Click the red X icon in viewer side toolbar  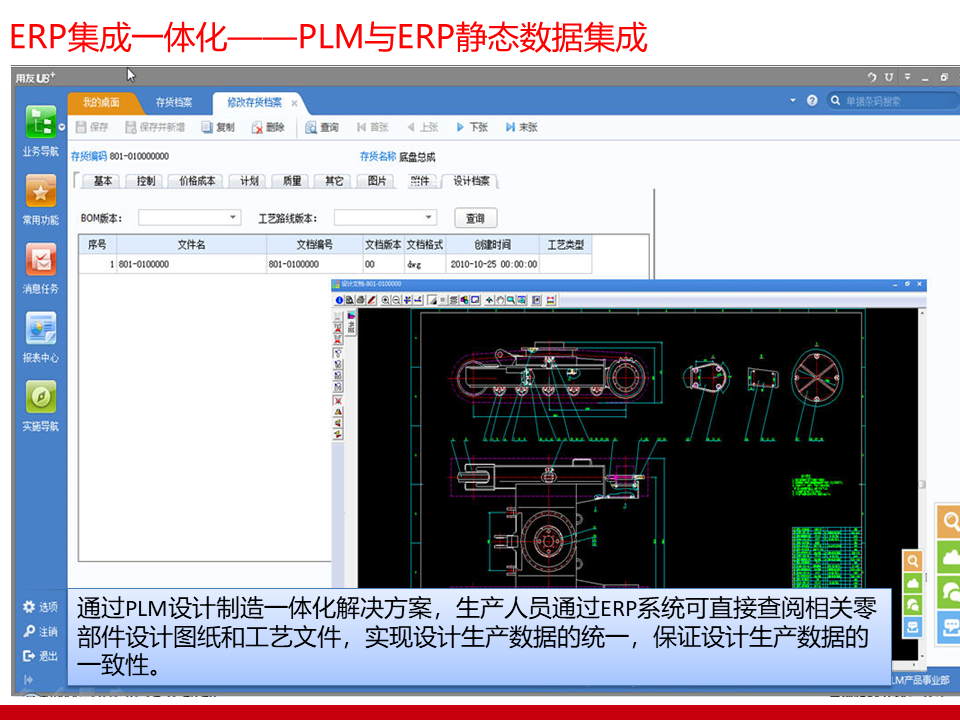click(x=337, y=400)
